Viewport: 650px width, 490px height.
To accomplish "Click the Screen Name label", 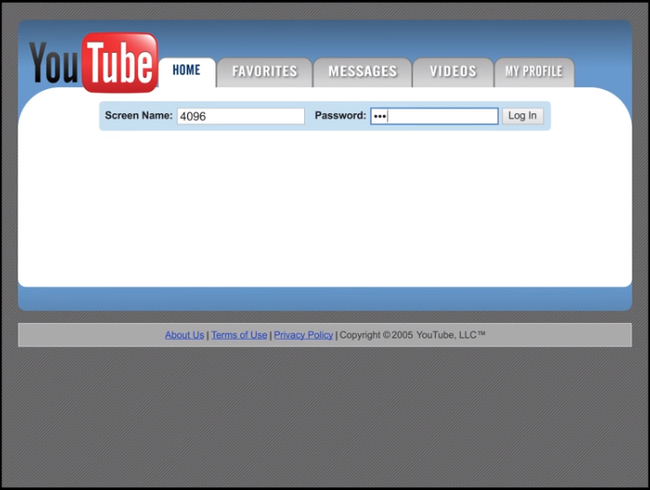I will click(x=138, y=115).
